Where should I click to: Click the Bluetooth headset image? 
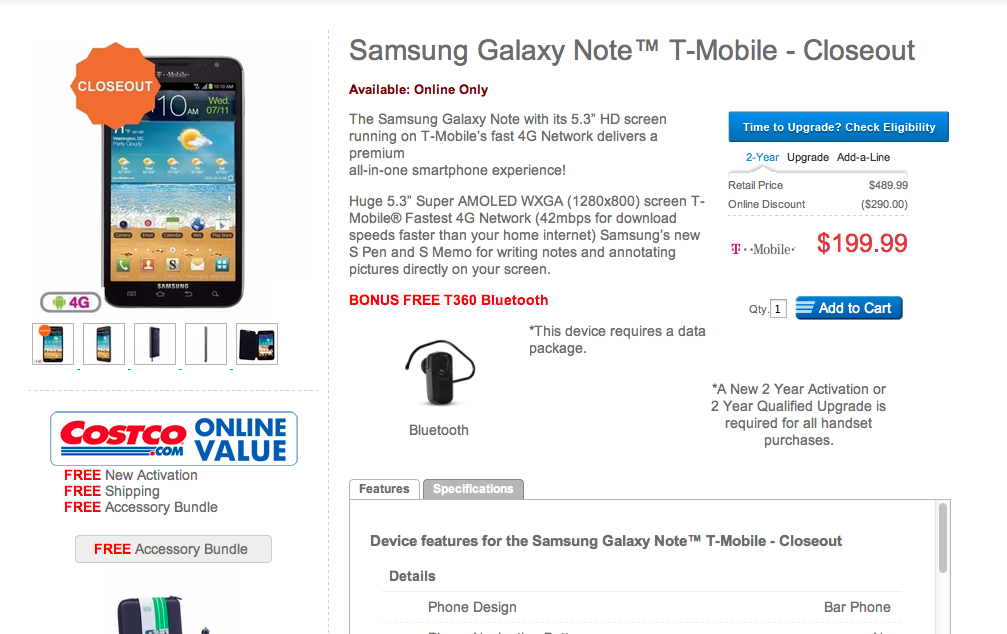coord(438,371)
